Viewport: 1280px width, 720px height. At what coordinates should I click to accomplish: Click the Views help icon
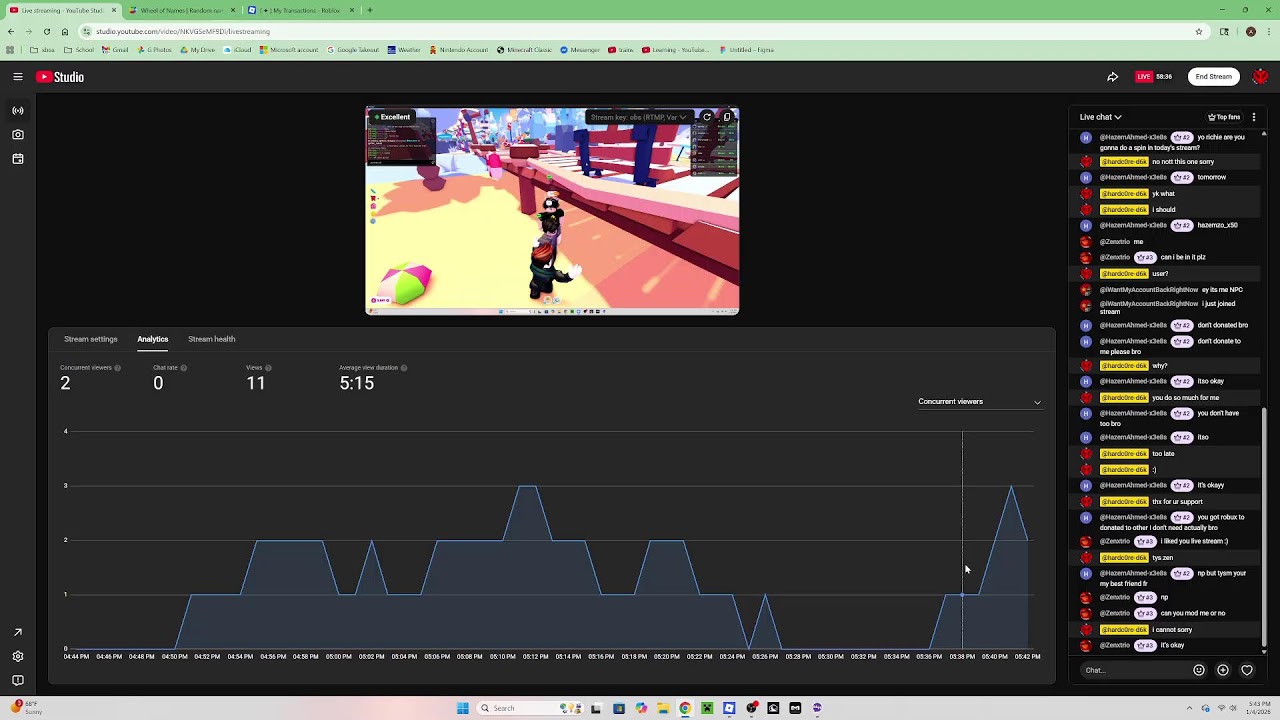pyautogui.click(x=268, y=368)
